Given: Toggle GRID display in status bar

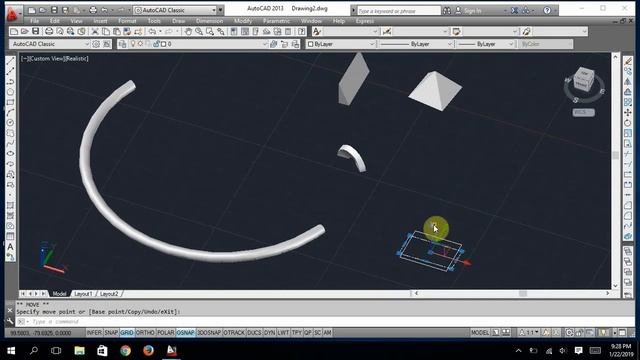Looking at the screenshot, I should tap(127, 333).
